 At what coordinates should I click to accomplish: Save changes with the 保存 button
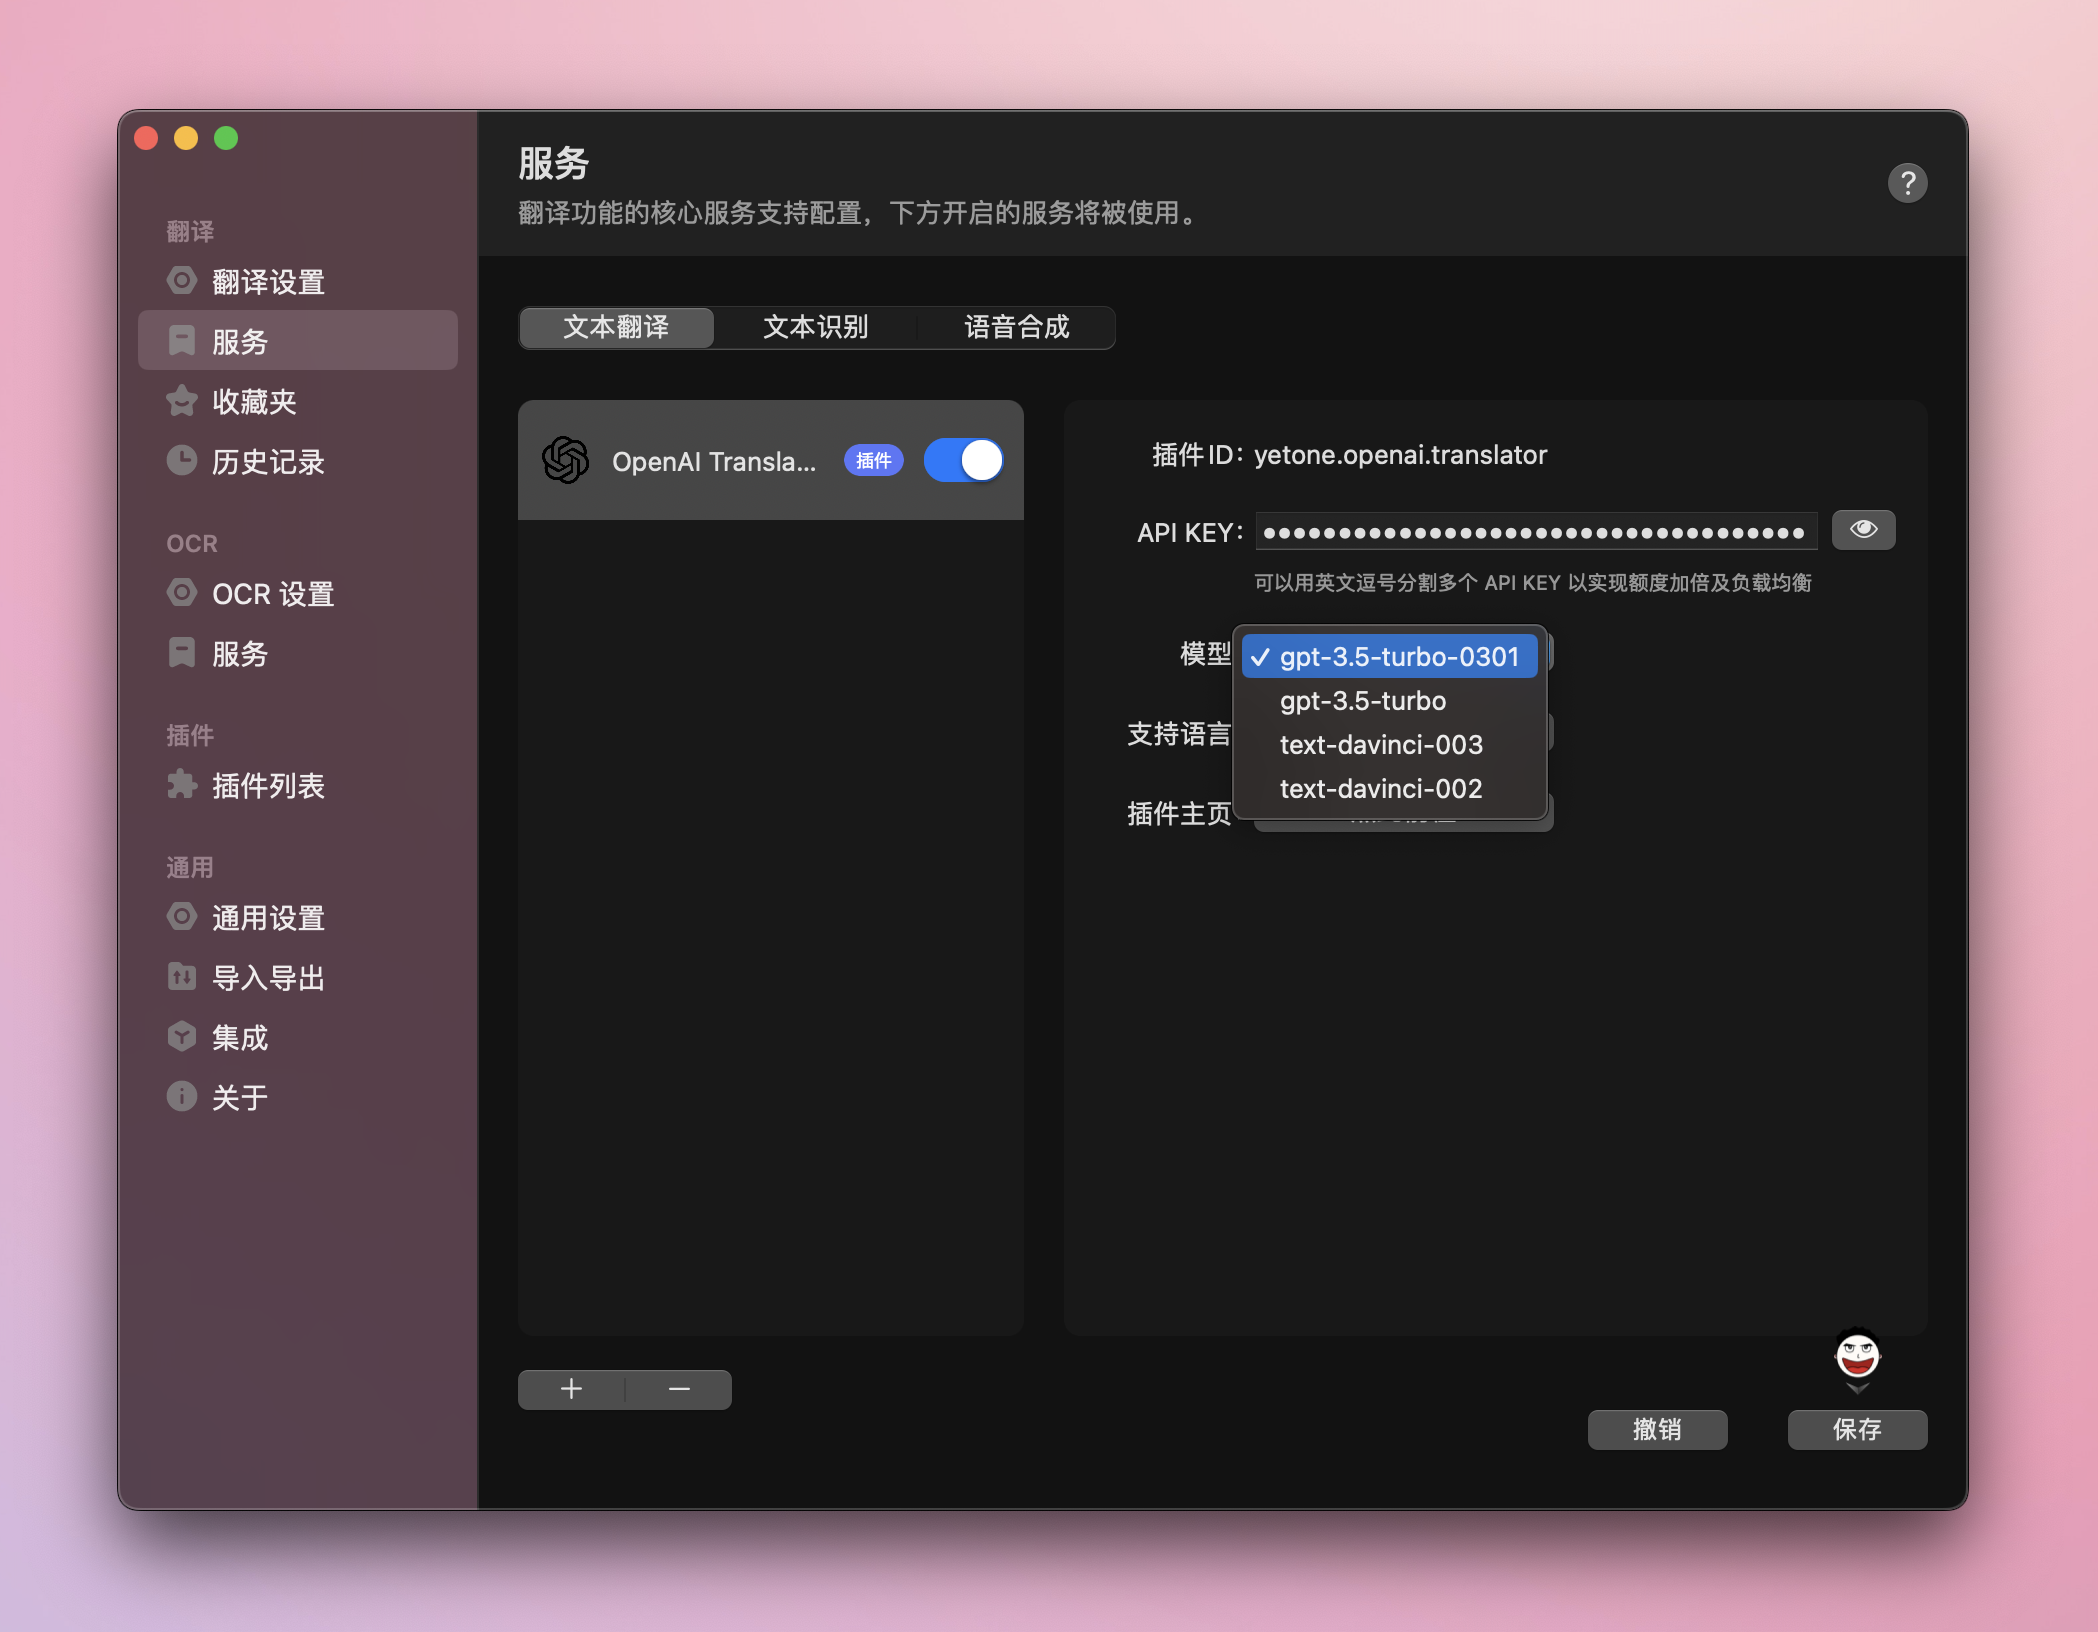(1856, 1430)
